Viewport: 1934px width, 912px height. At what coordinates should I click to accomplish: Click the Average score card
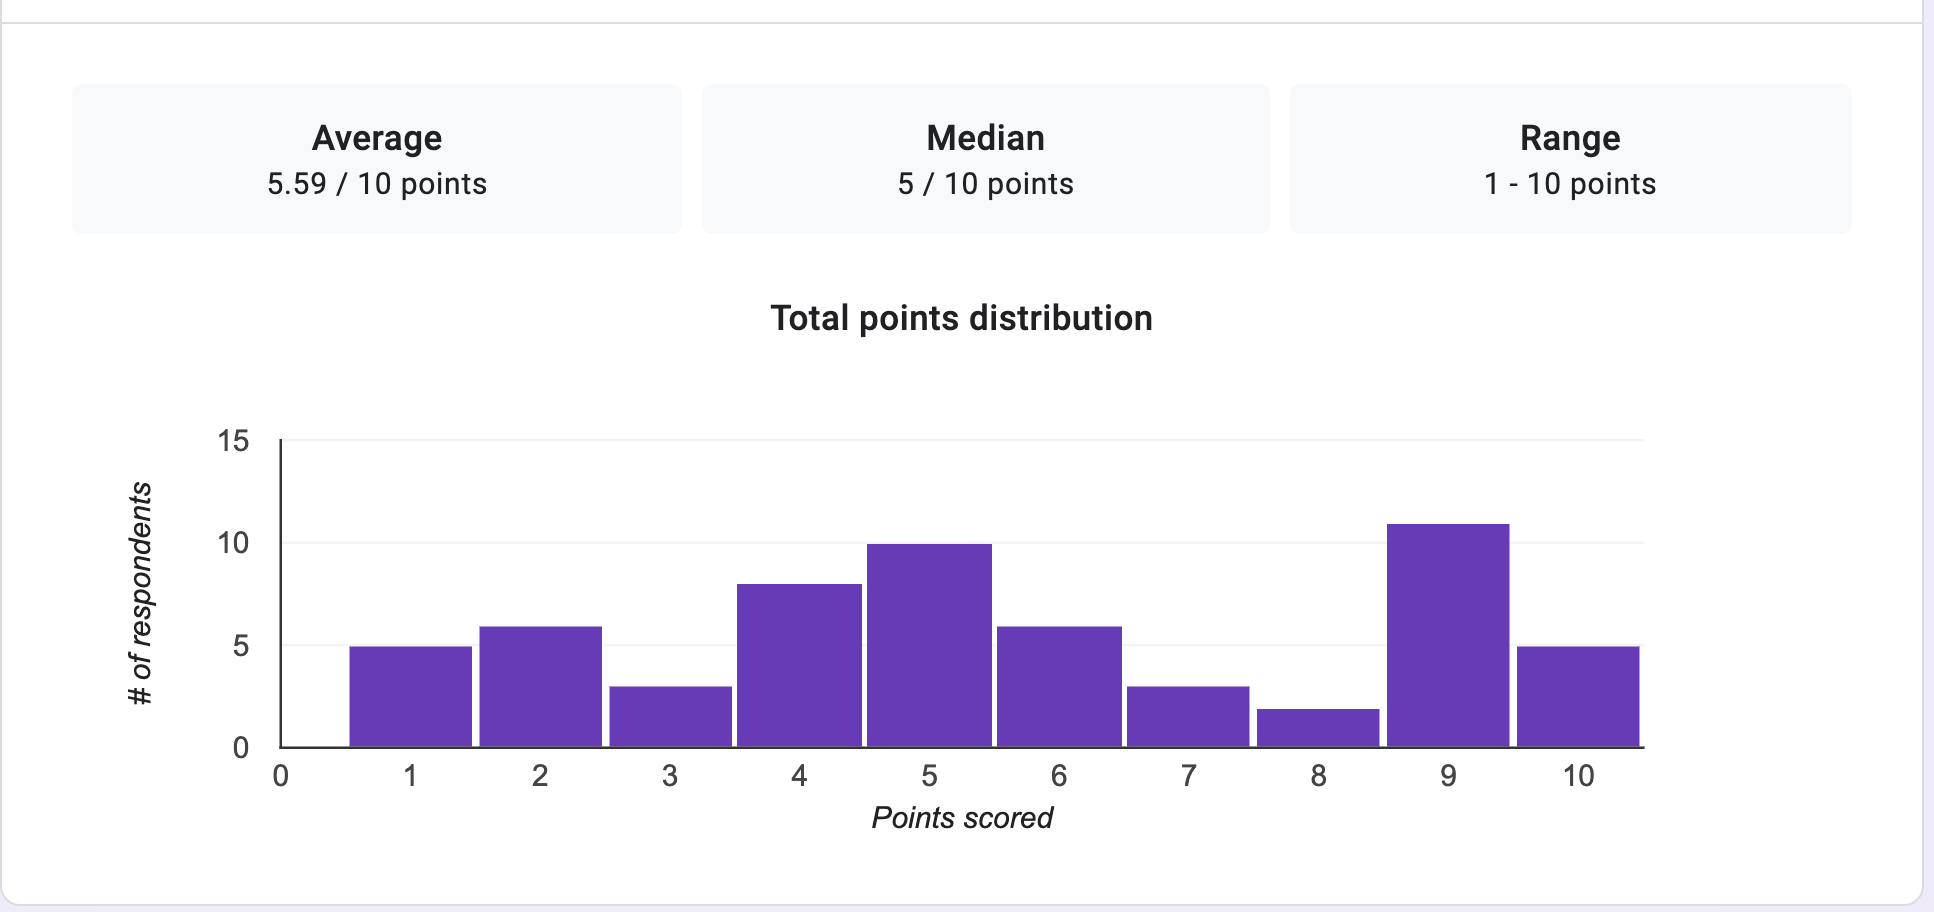377,159
